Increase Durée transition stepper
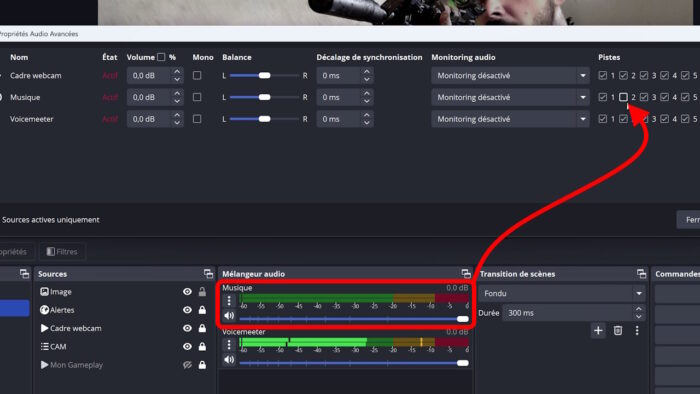 tap(639, 309)
